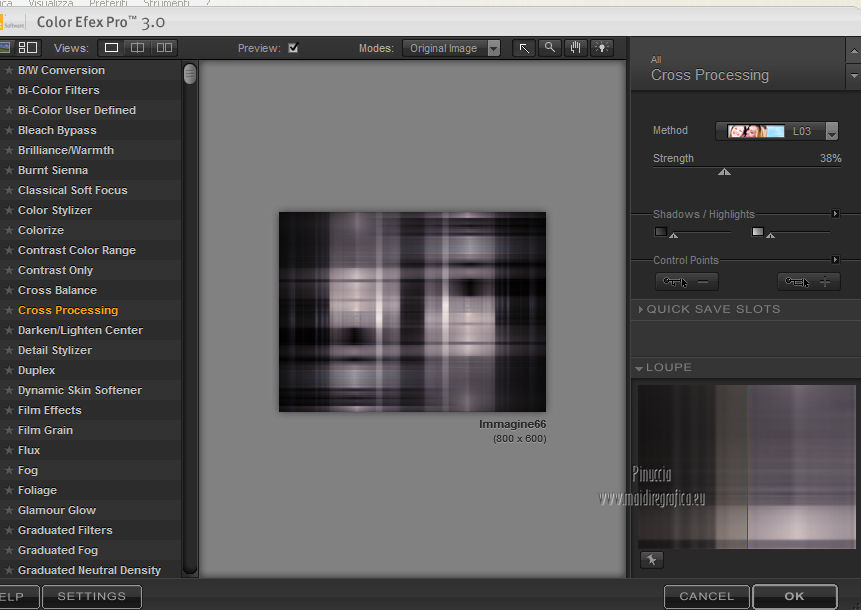
Task: Expand the Shadows / Highlights section arrow
Action: 835,214
